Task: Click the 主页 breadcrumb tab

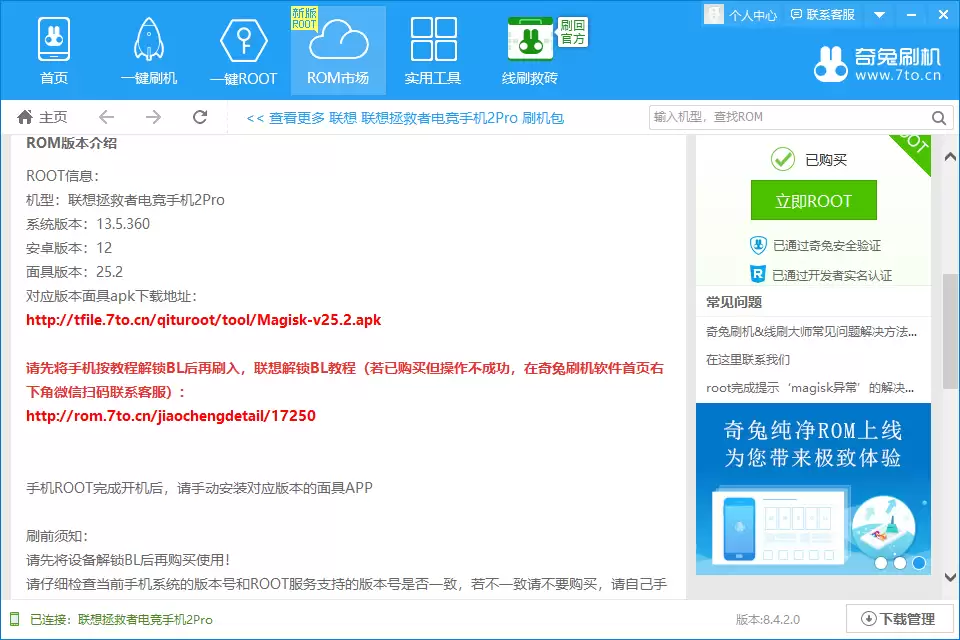Action: 45,116
